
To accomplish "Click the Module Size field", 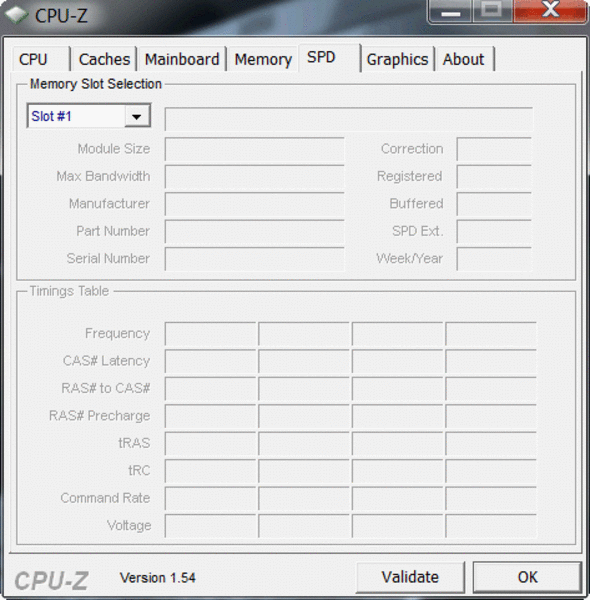I will tap(254, 149).
